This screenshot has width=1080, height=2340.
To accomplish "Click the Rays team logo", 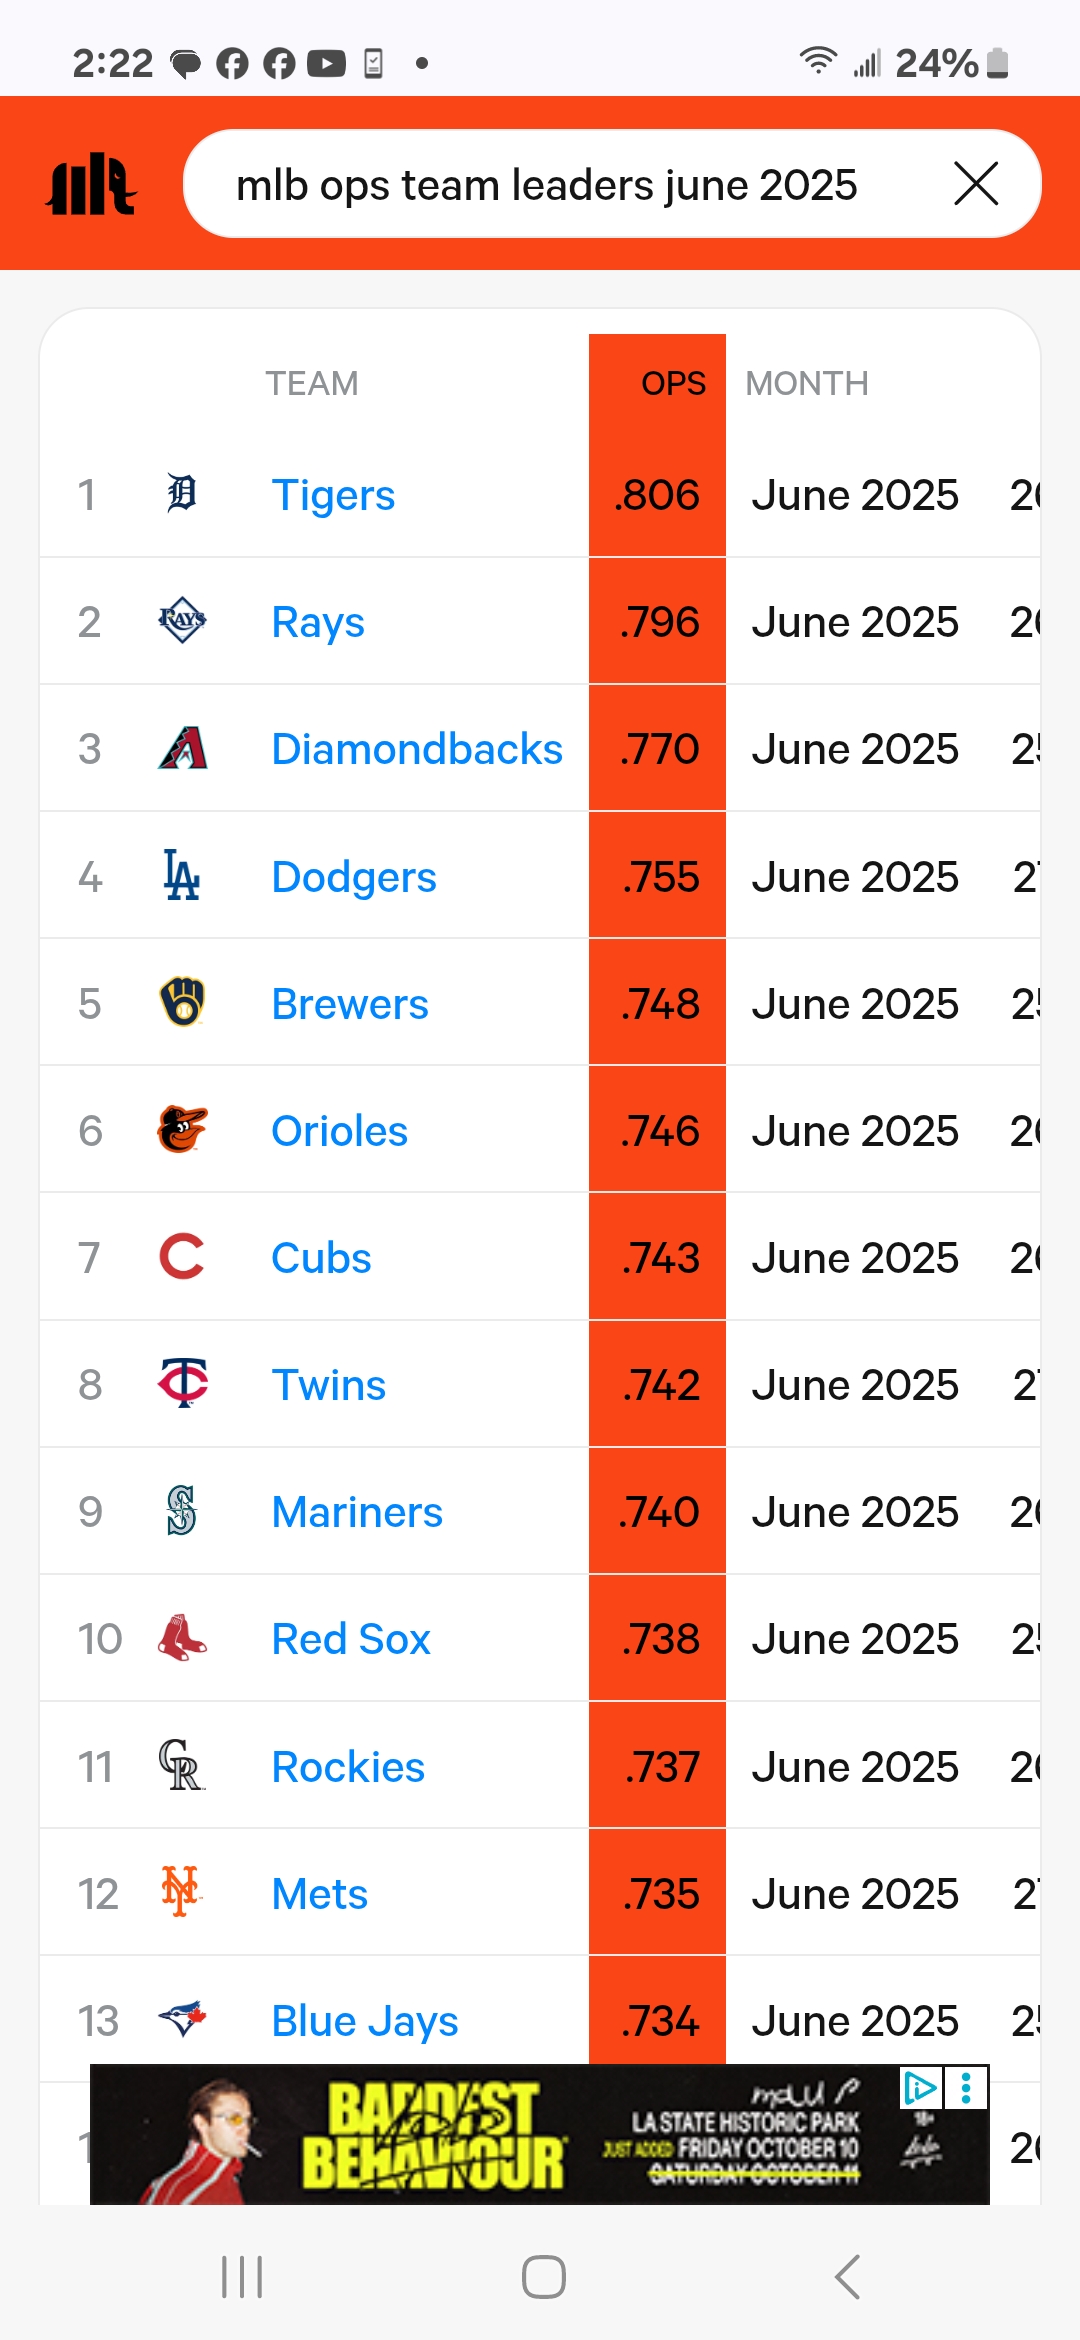I will point(182,621).
